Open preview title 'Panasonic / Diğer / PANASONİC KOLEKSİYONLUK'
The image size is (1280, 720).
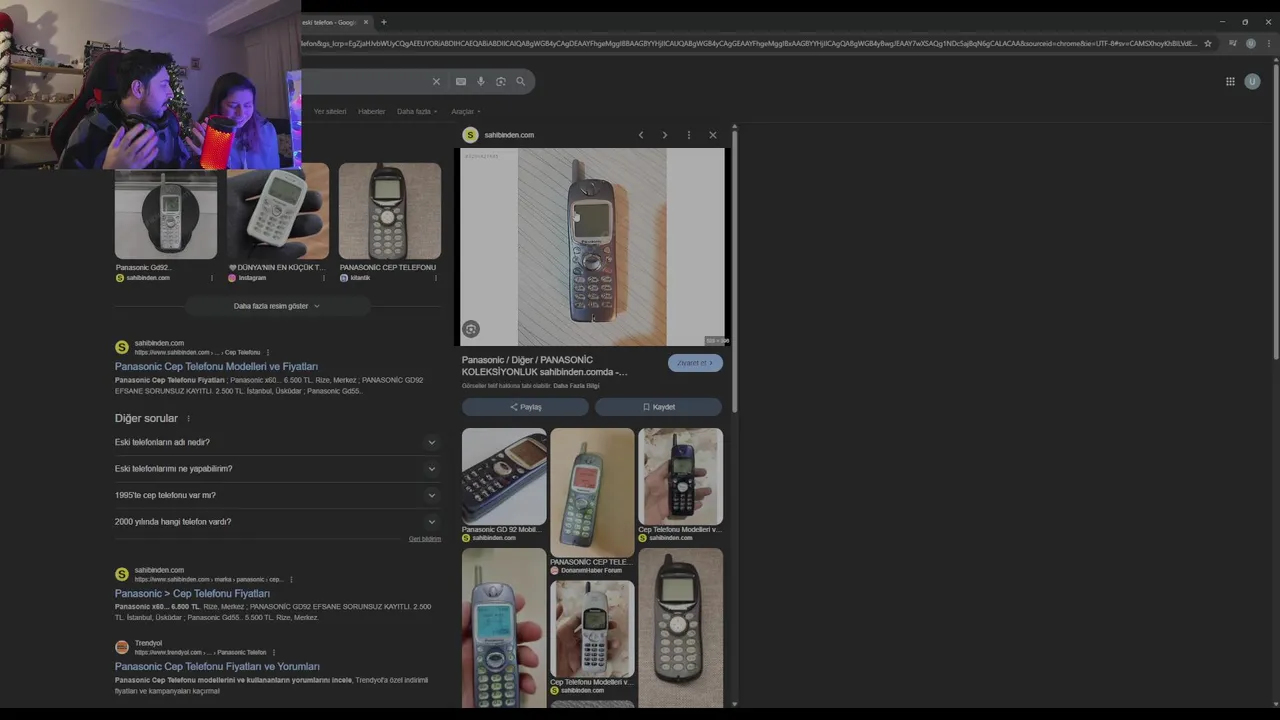tap(545, 366)
